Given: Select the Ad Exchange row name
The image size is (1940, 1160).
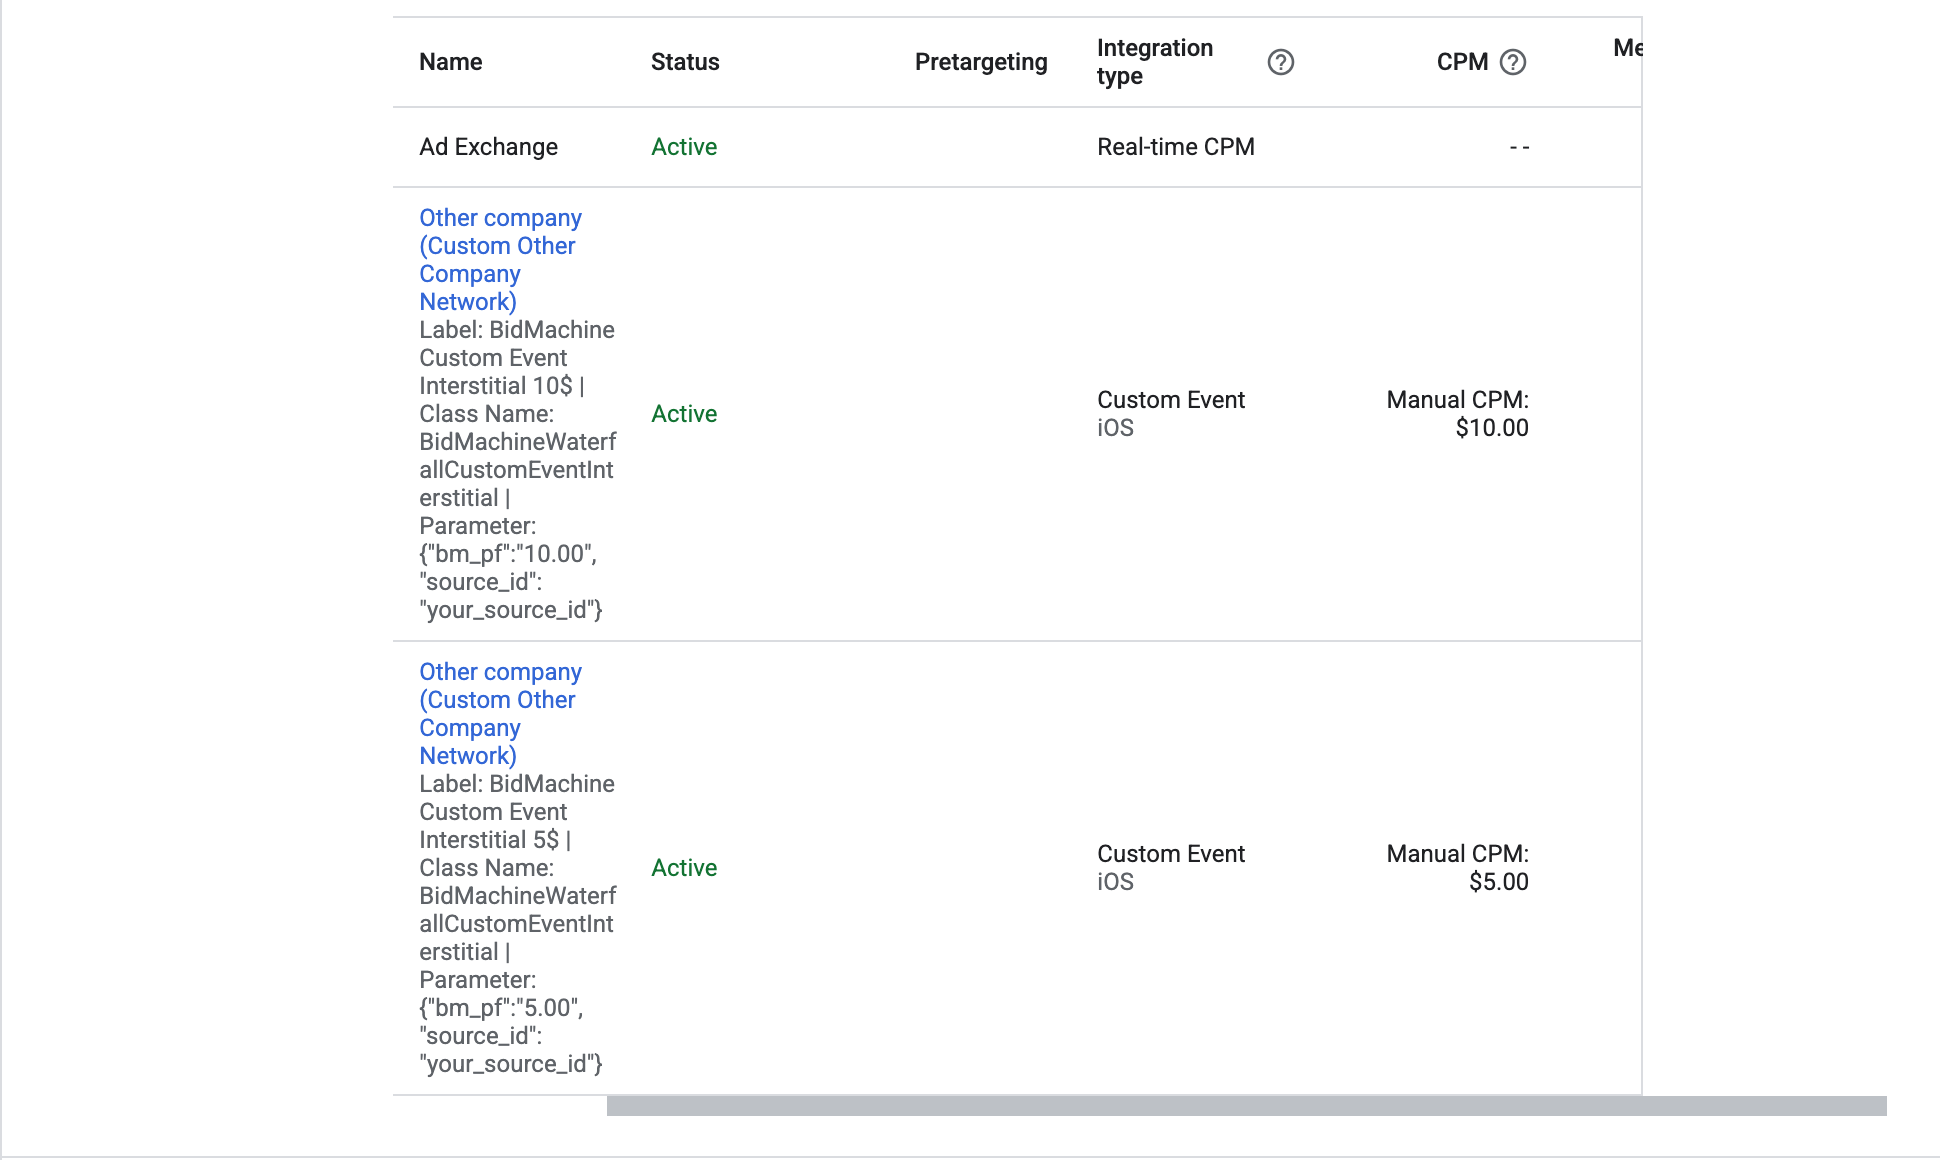Looking at the screenshot, I should tap(488, 147).
